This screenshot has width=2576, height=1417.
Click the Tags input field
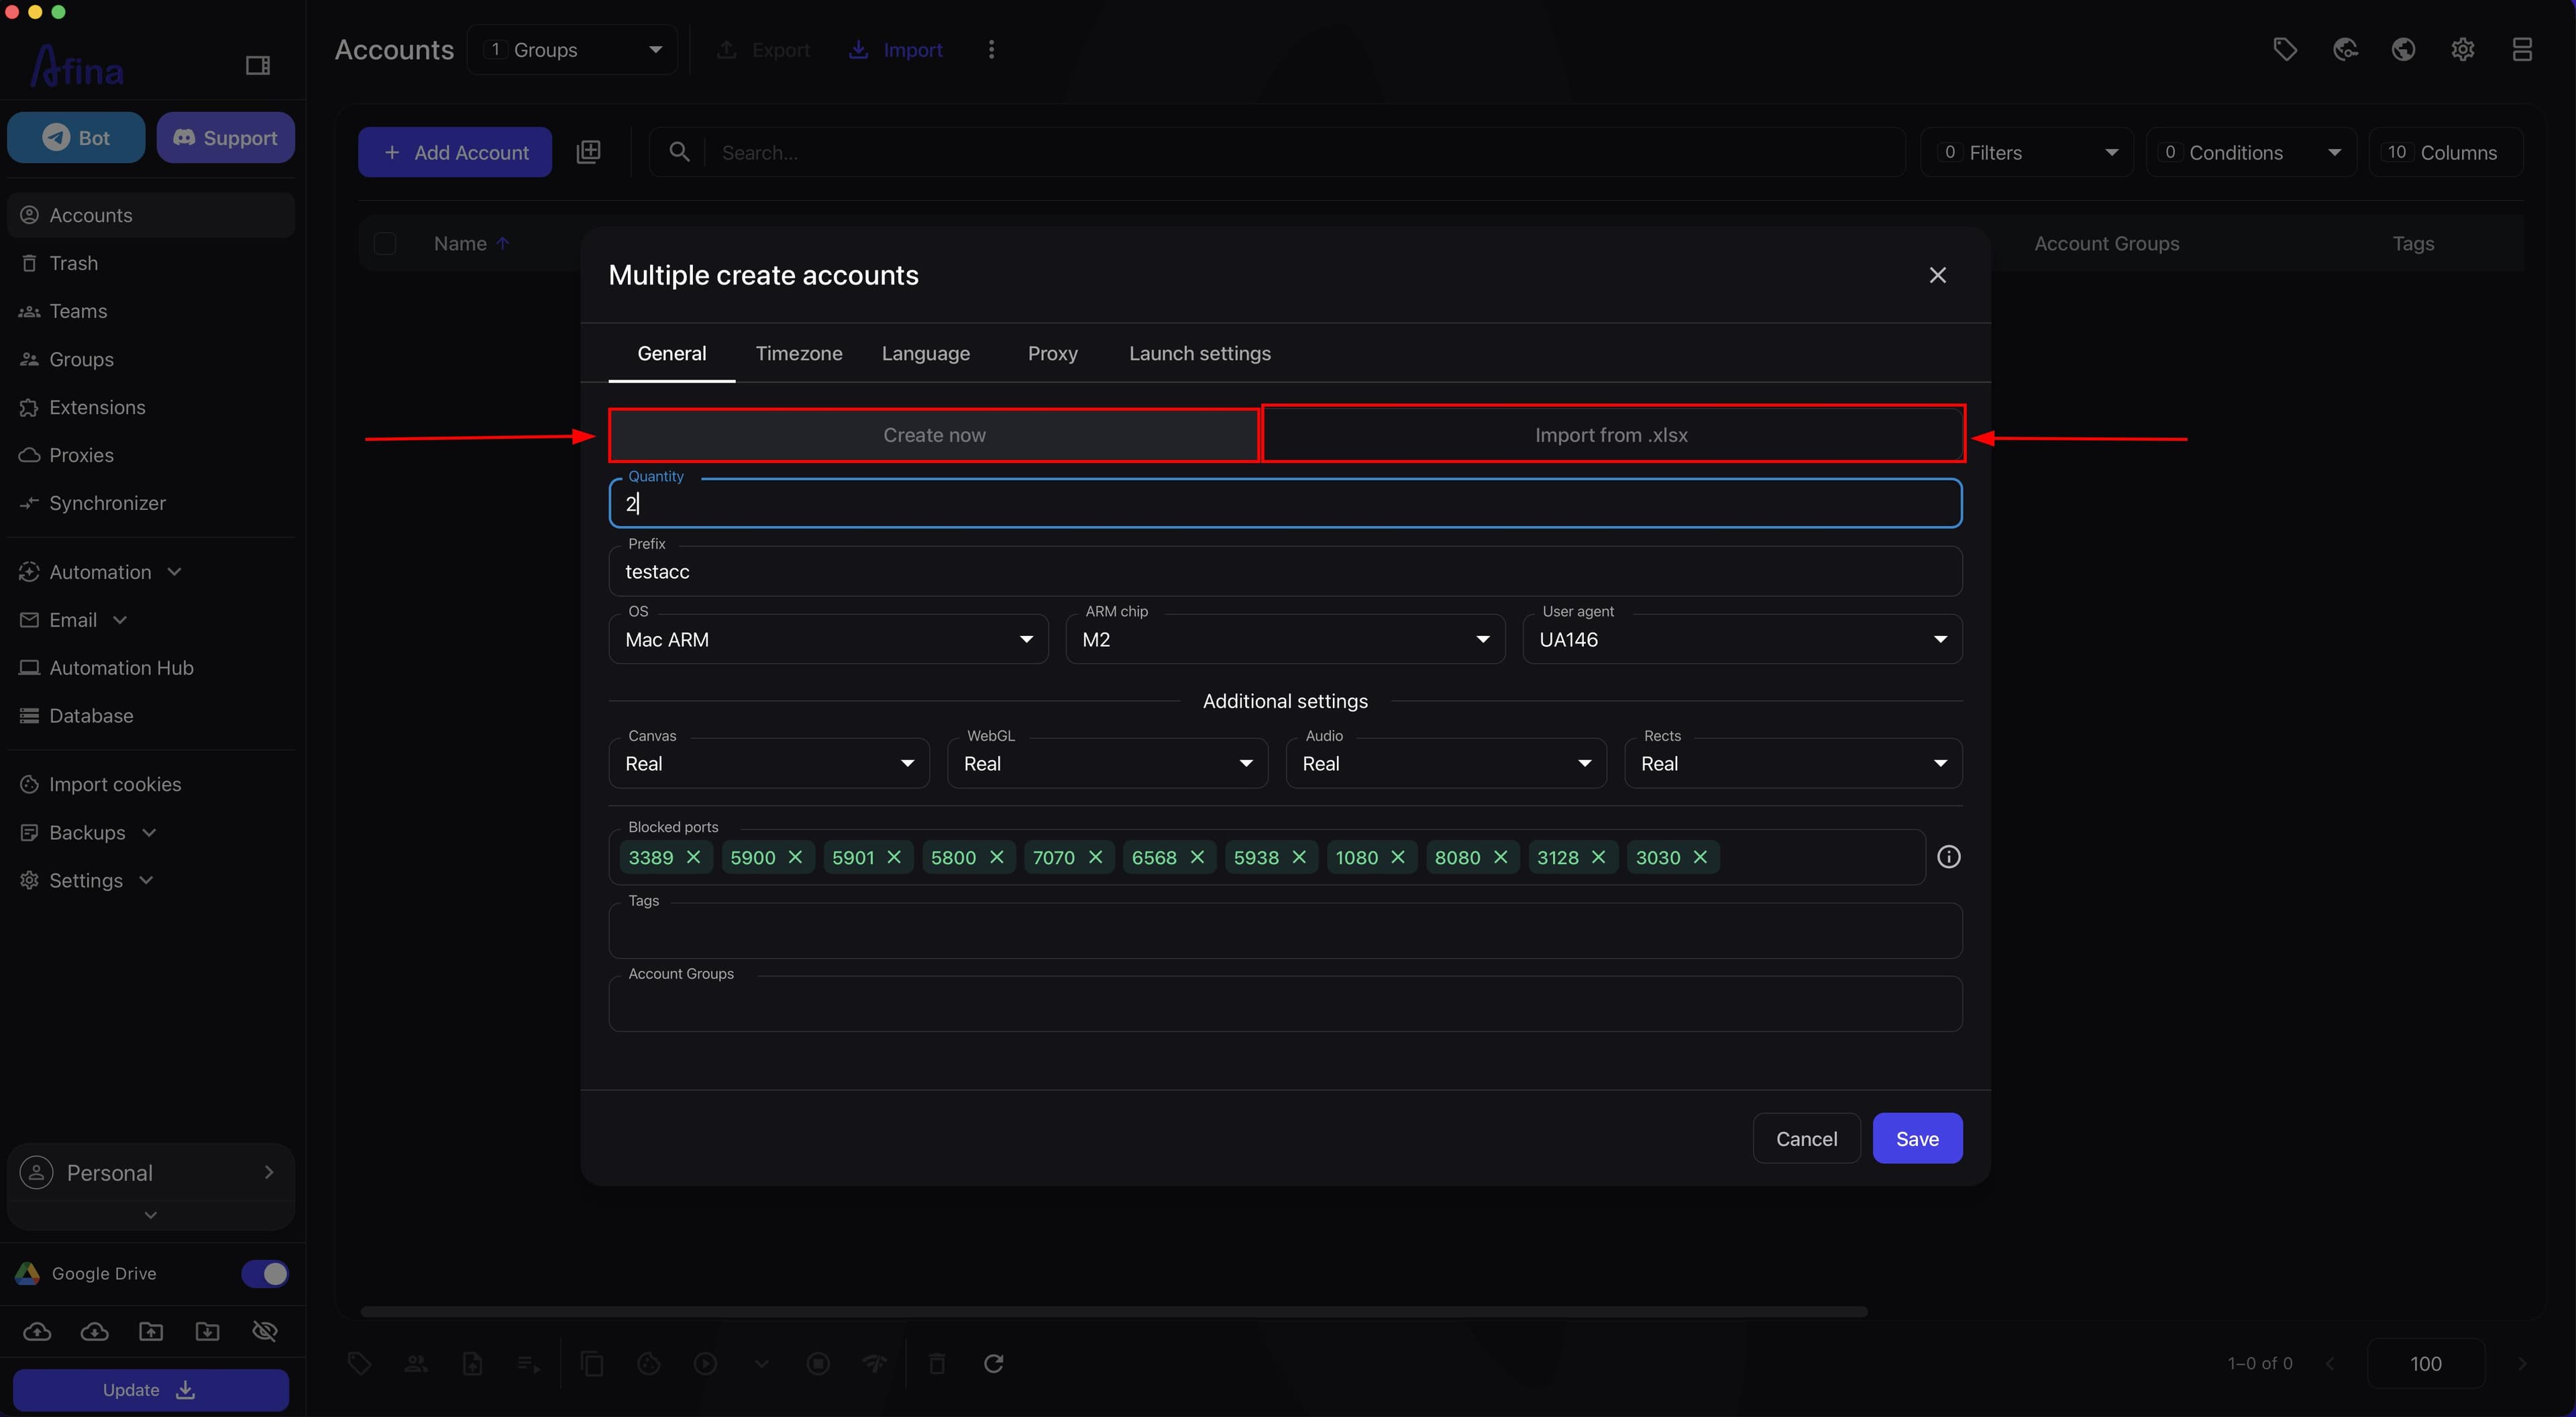click(x=1286, y=931)
